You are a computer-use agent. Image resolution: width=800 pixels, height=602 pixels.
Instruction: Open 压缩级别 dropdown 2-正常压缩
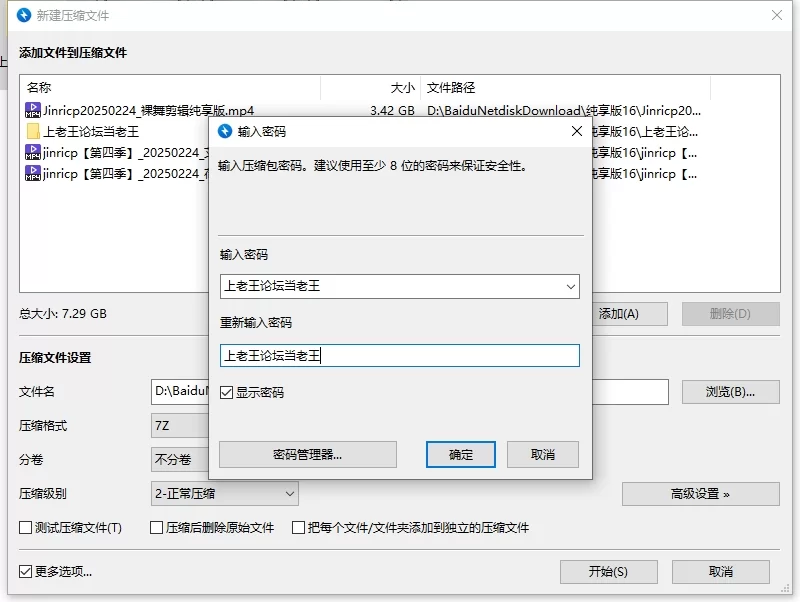point(224,494)
